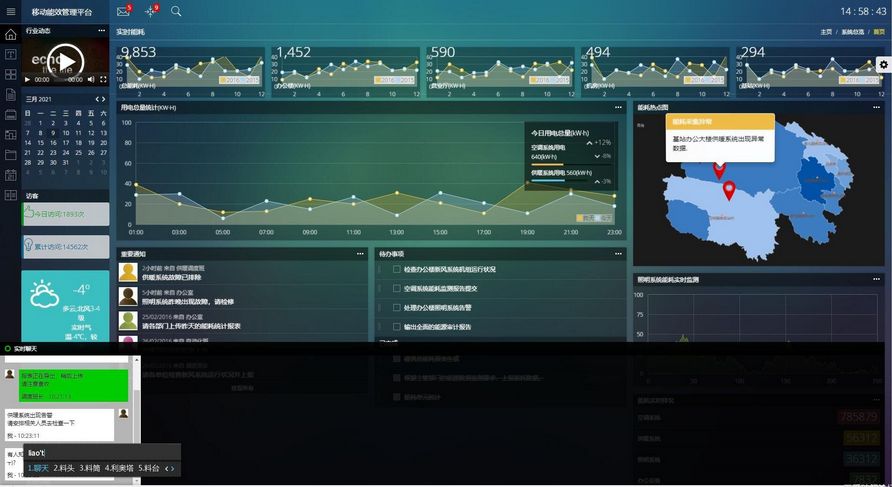This screenshot has width=892, height=487.
Task: Click the clock time 14:58:43
Action: click(863, 11)
